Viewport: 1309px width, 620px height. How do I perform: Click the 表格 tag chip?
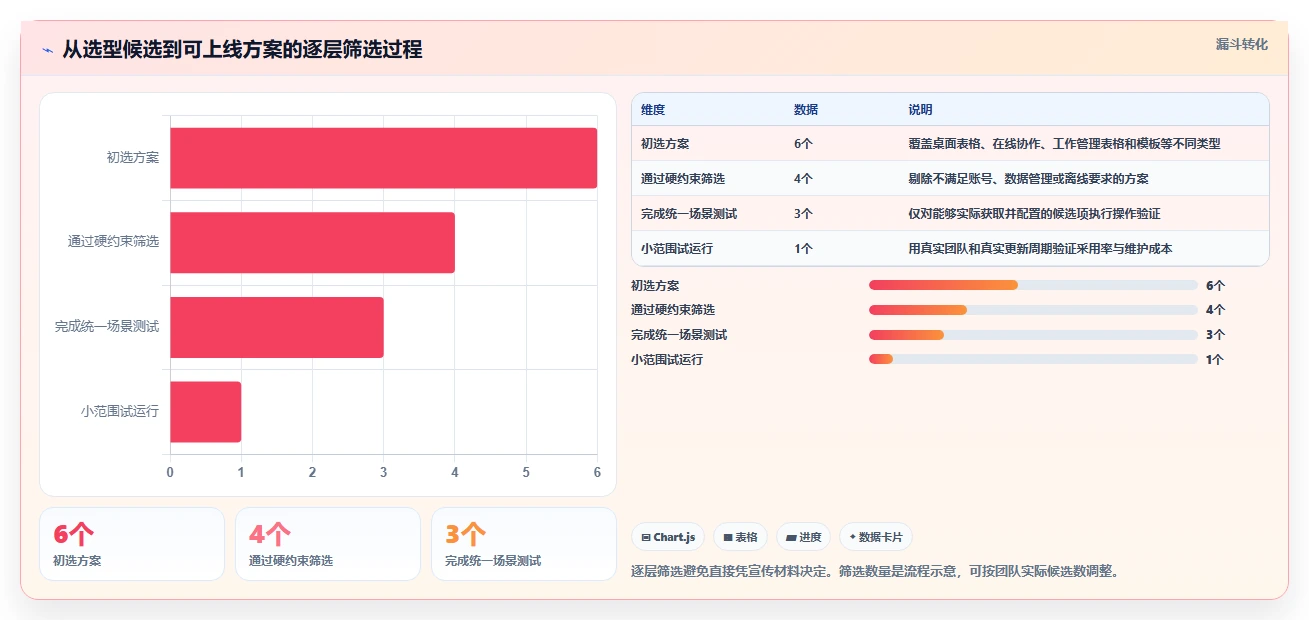coord(740,537)
